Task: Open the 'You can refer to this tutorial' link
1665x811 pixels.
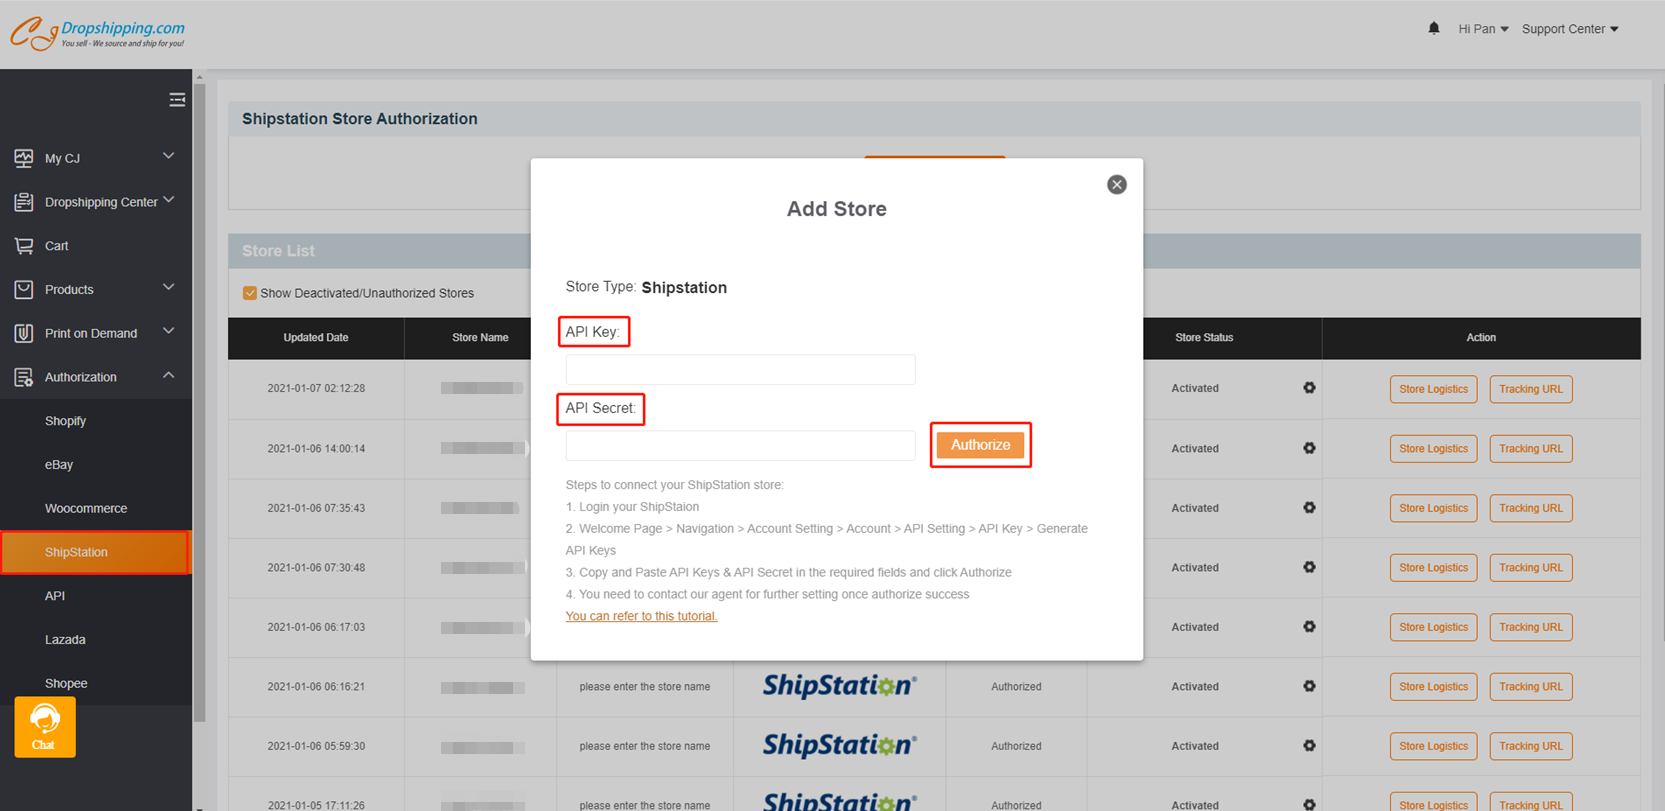Action: pyautogui.click(x=641, y=616)
